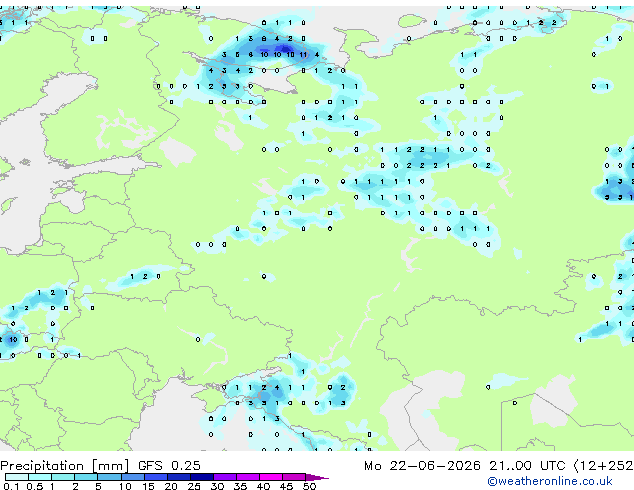634x490 pixels.
Task: Click the legend arrow tip beyond 50
Action: point(317,477)
